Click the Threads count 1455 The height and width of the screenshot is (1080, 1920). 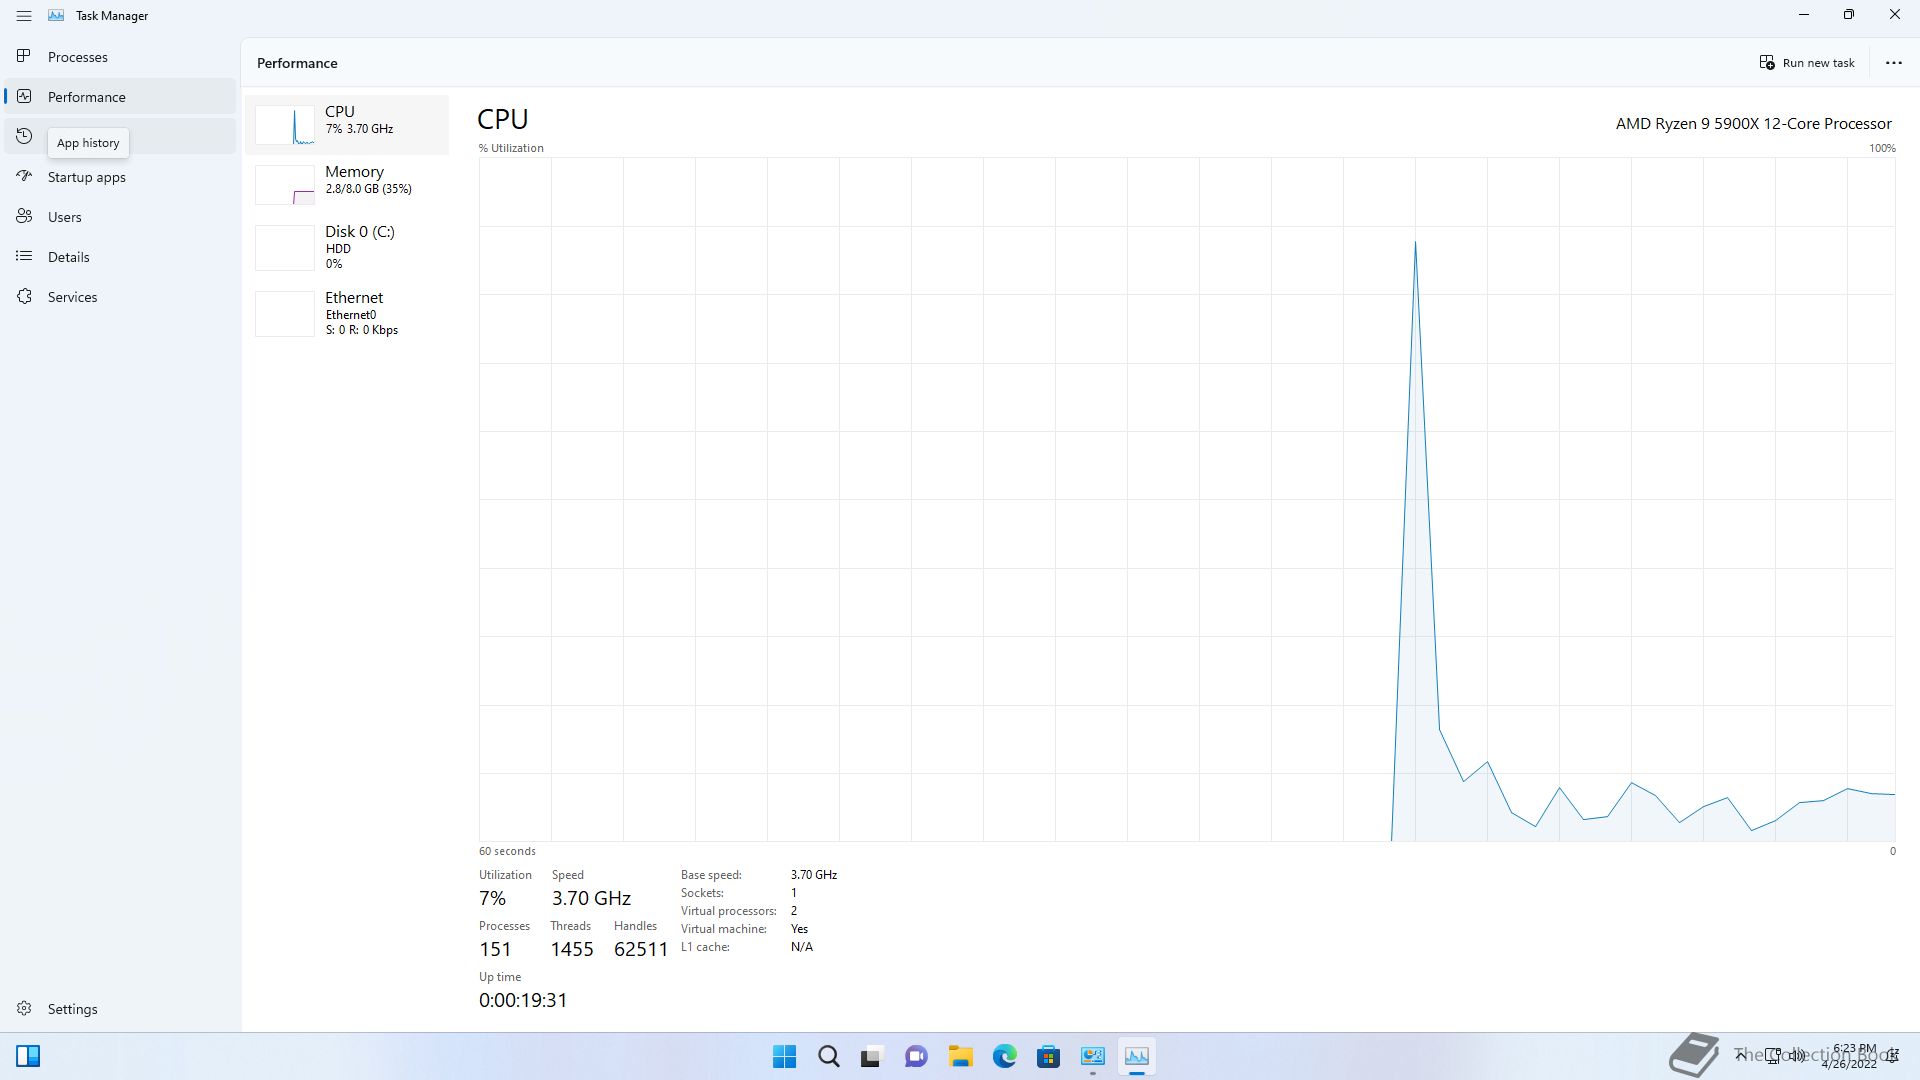click(572, 949)
